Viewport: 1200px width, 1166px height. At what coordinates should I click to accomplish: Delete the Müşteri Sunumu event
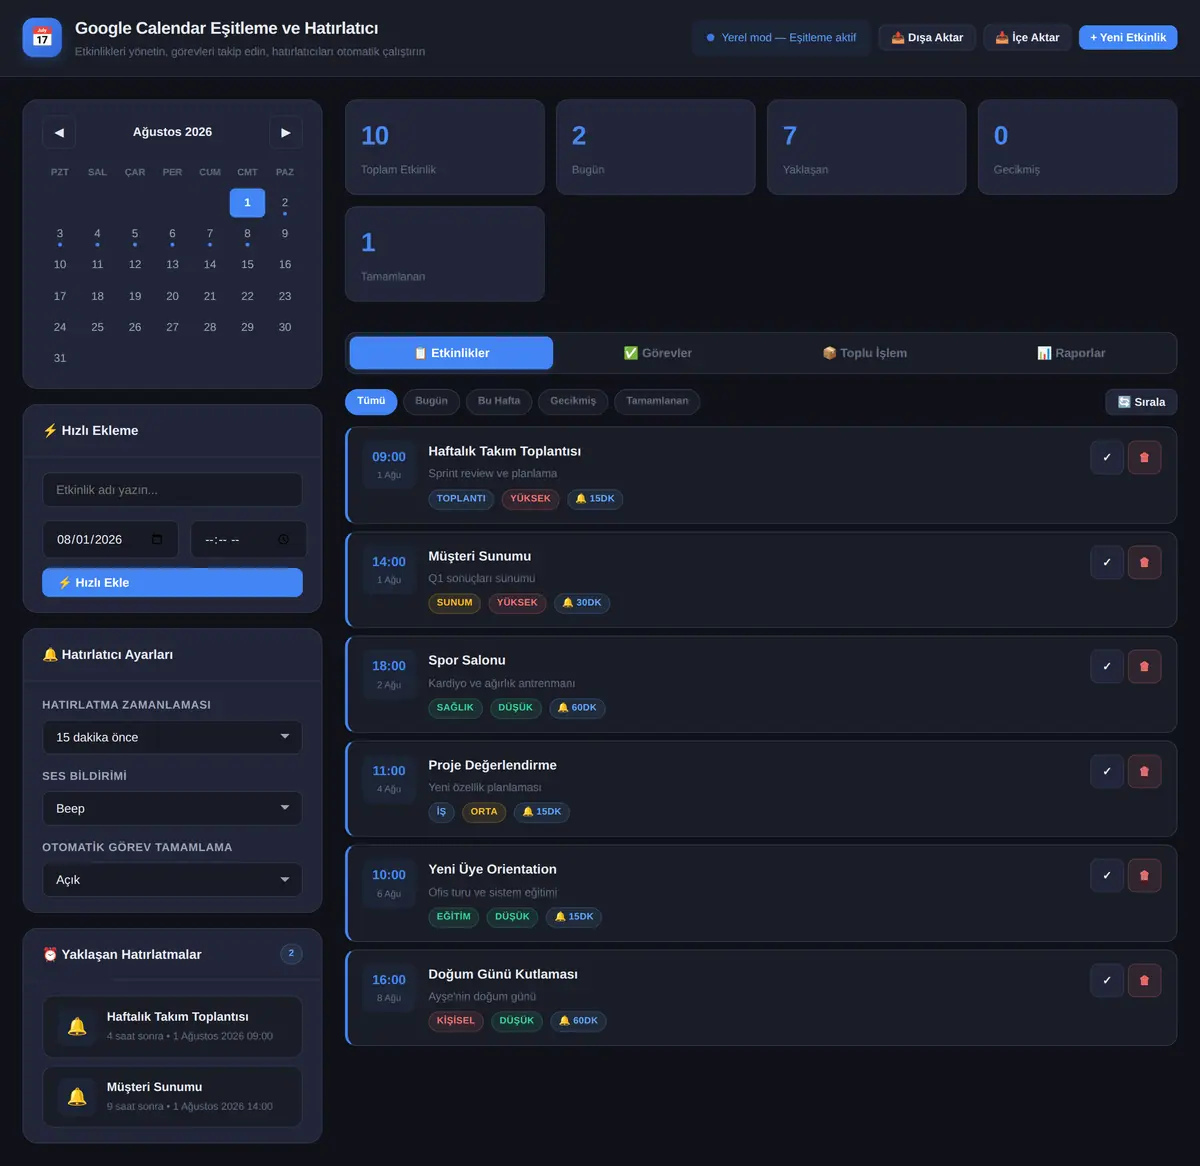pyautogui.click(x=1145, y=562)
